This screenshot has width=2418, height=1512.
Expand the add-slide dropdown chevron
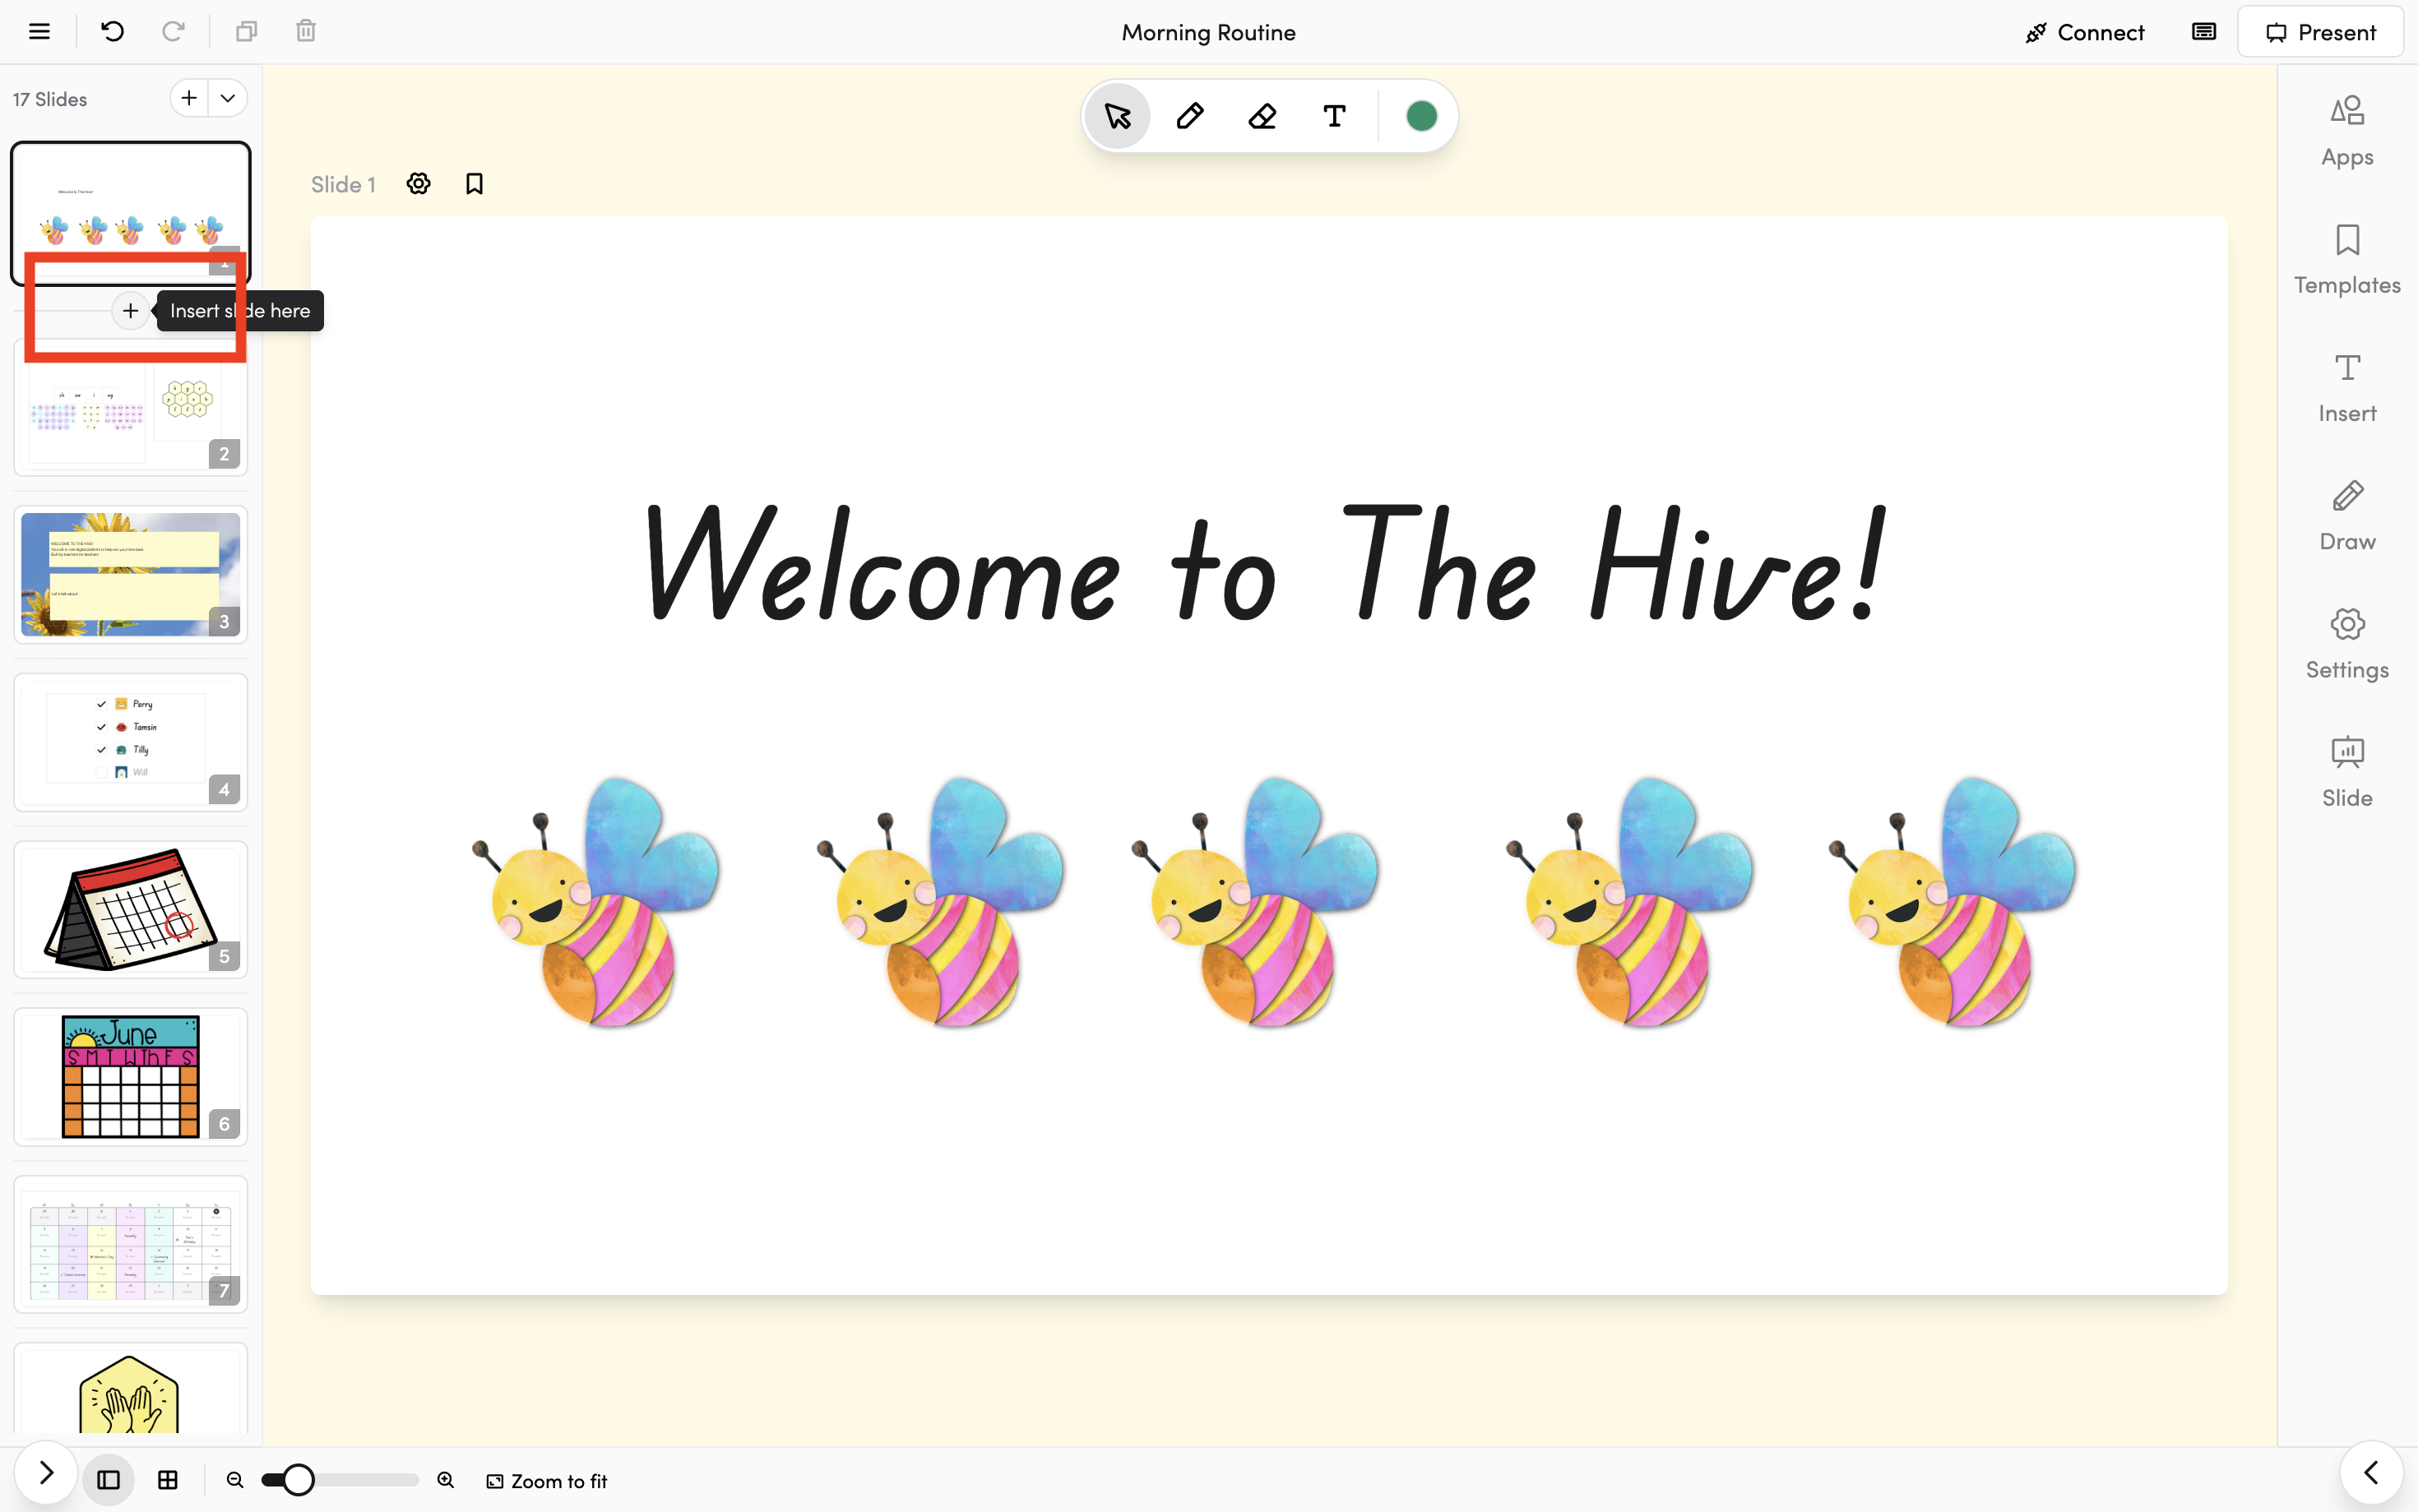coord(228,98)
